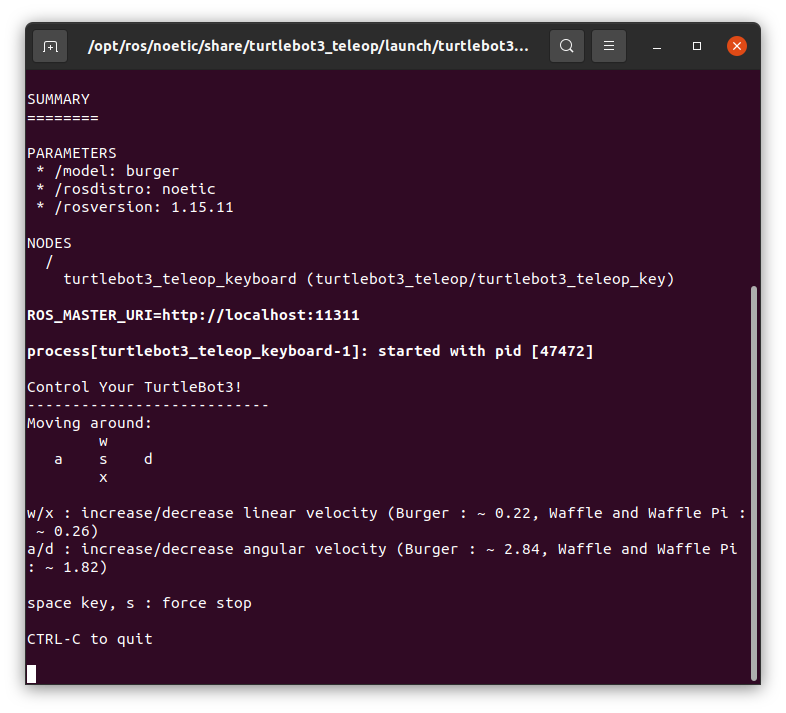This screenshot has height=713, width=786.
Task: Click the window title path text
Action: 308,46
